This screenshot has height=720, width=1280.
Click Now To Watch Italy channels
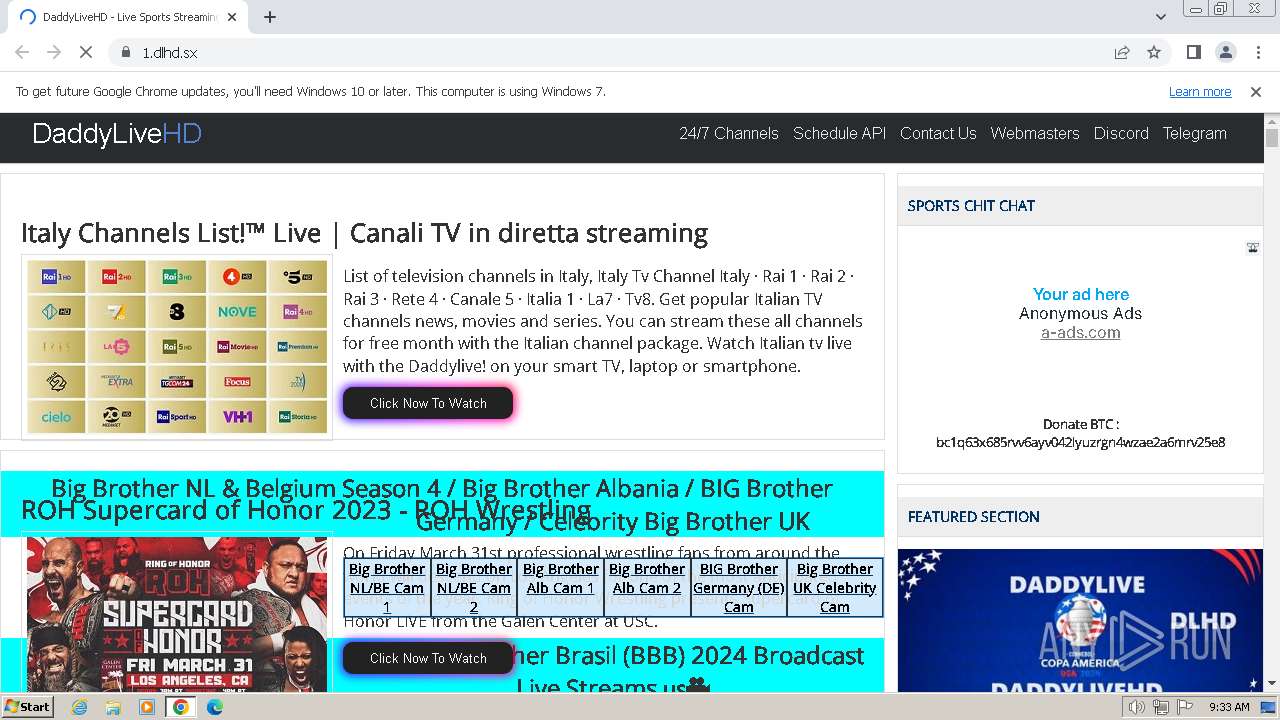[428, 403]
